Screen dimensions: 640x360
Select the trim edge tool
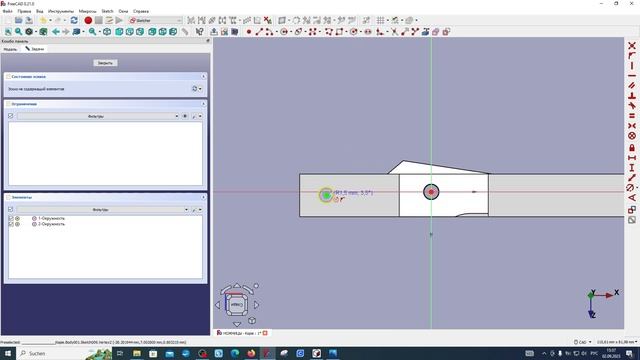coord(394,31)
